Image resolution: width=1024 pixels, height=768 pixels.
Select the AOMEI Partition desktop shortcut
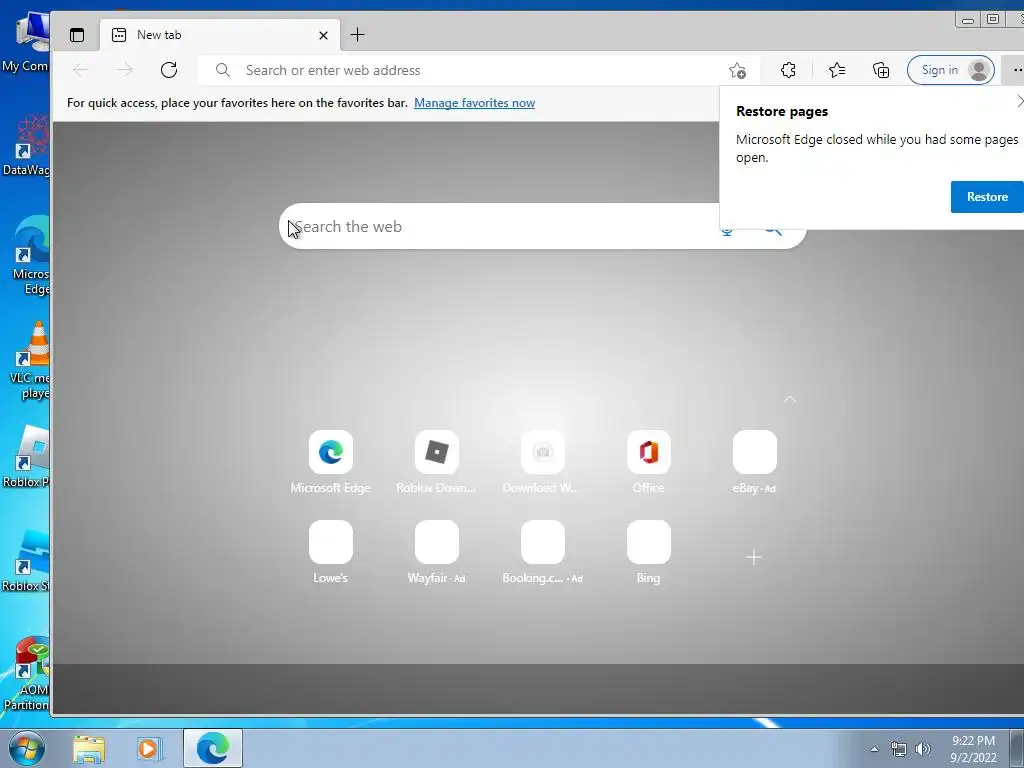click(26, 674)
